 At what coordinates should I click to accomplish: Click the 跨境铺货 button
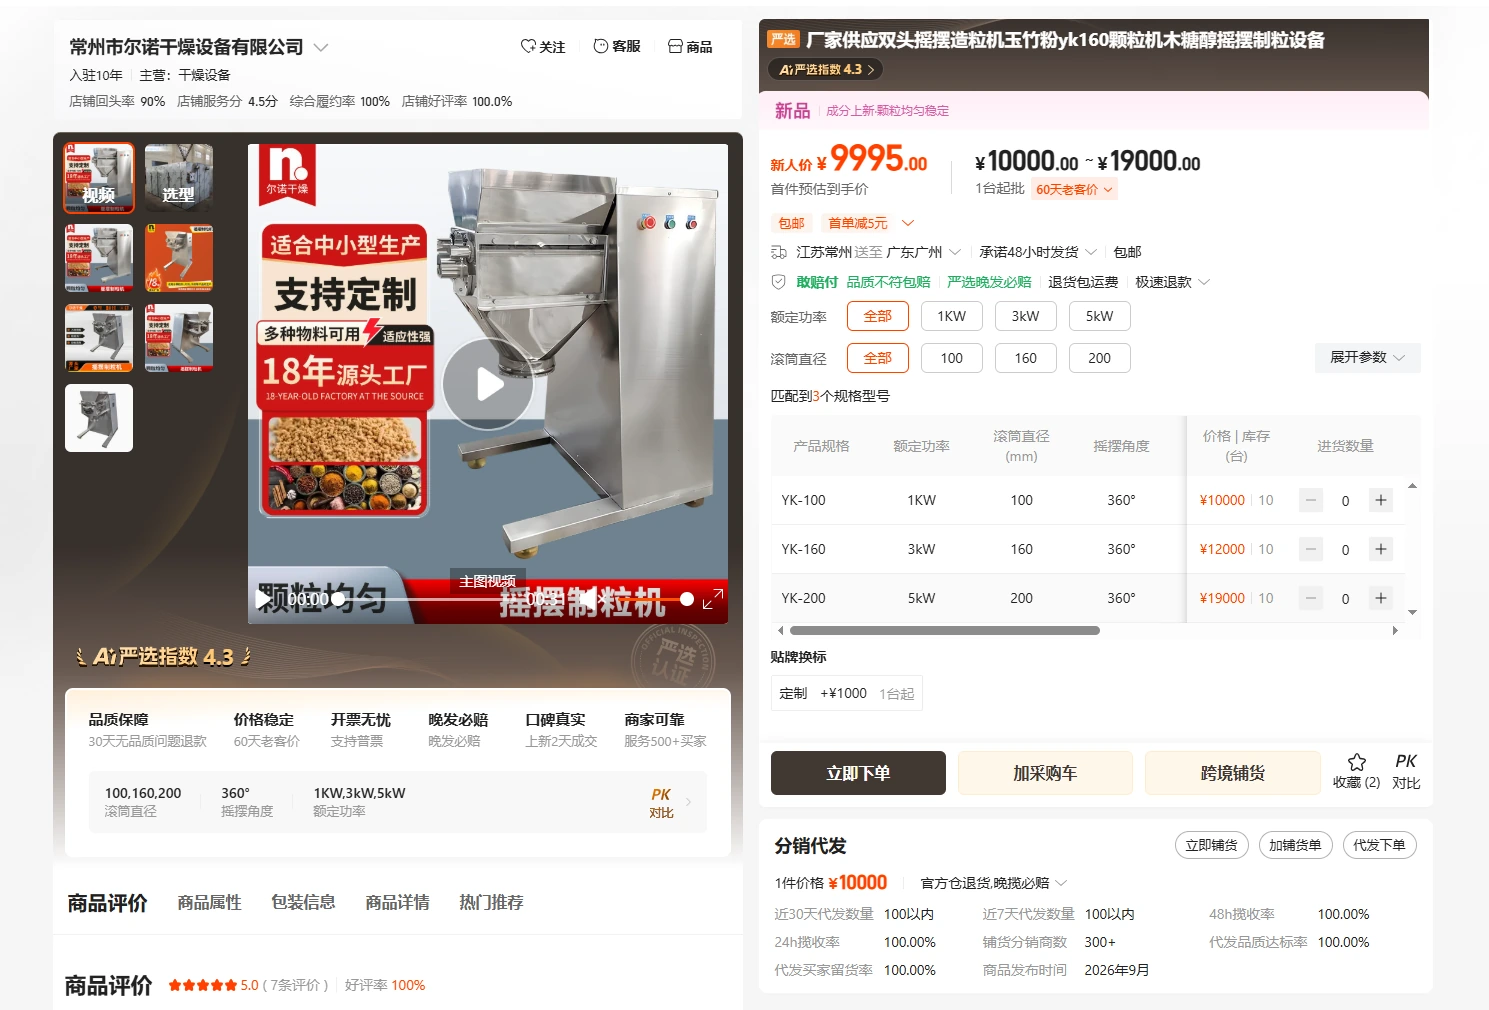point(1233,773)
